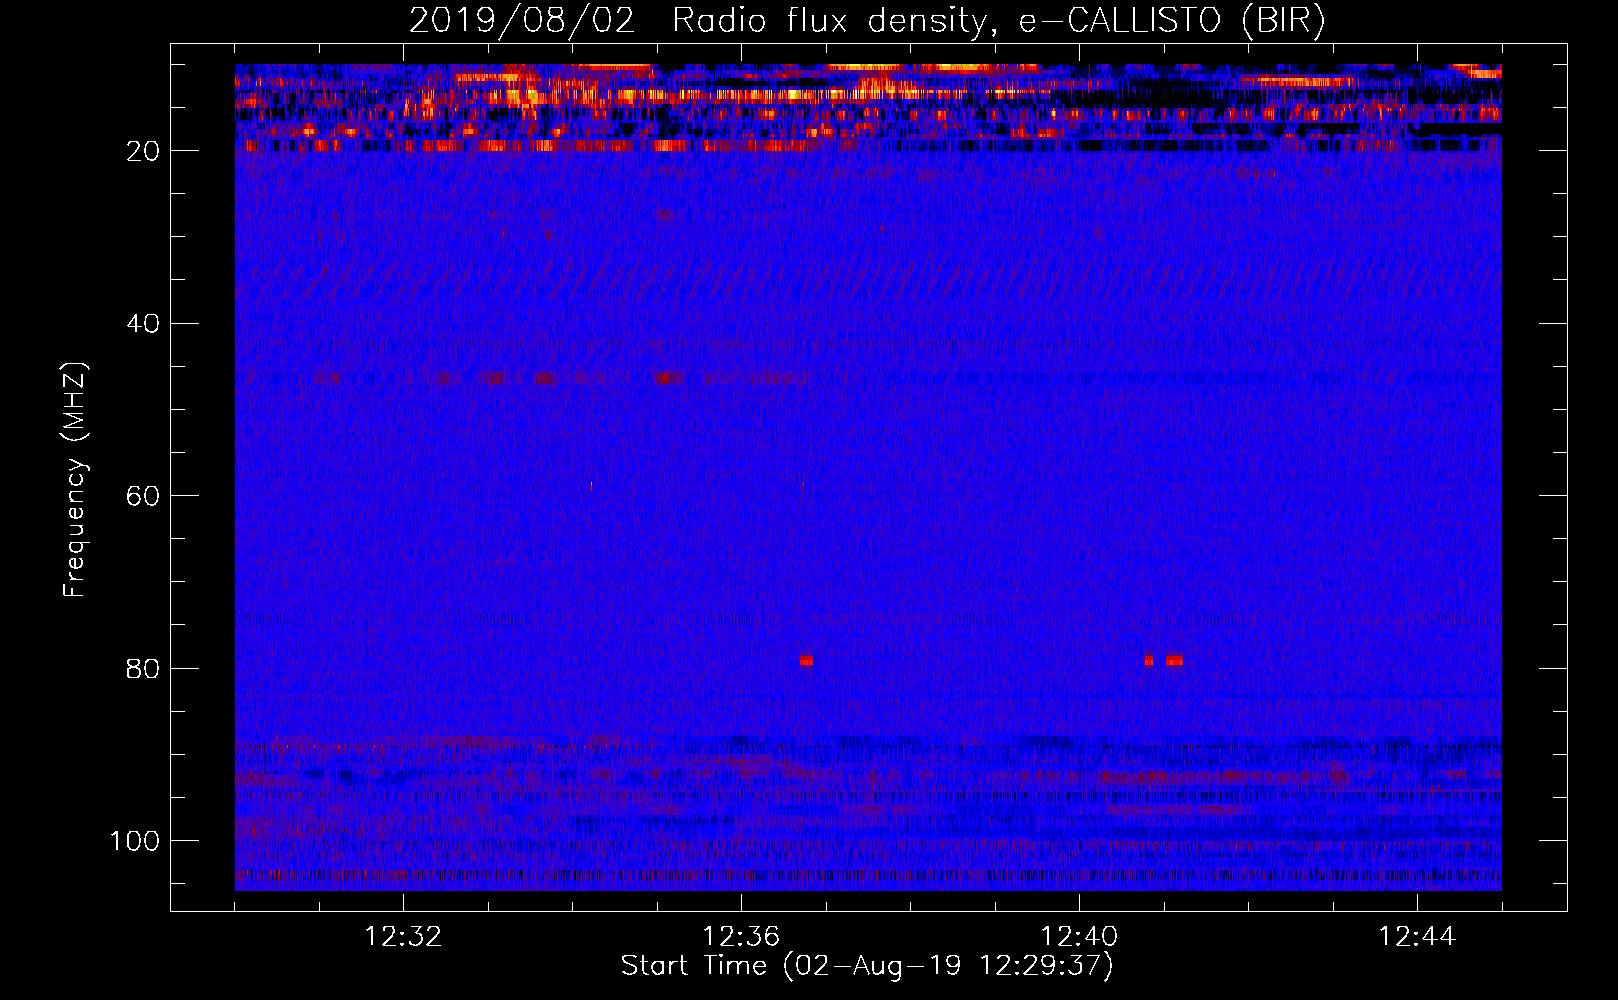The height and width of the screenshot is (1000, 1618).
Task: Click the 12:40 time tick label
Action: [1079, 937]
